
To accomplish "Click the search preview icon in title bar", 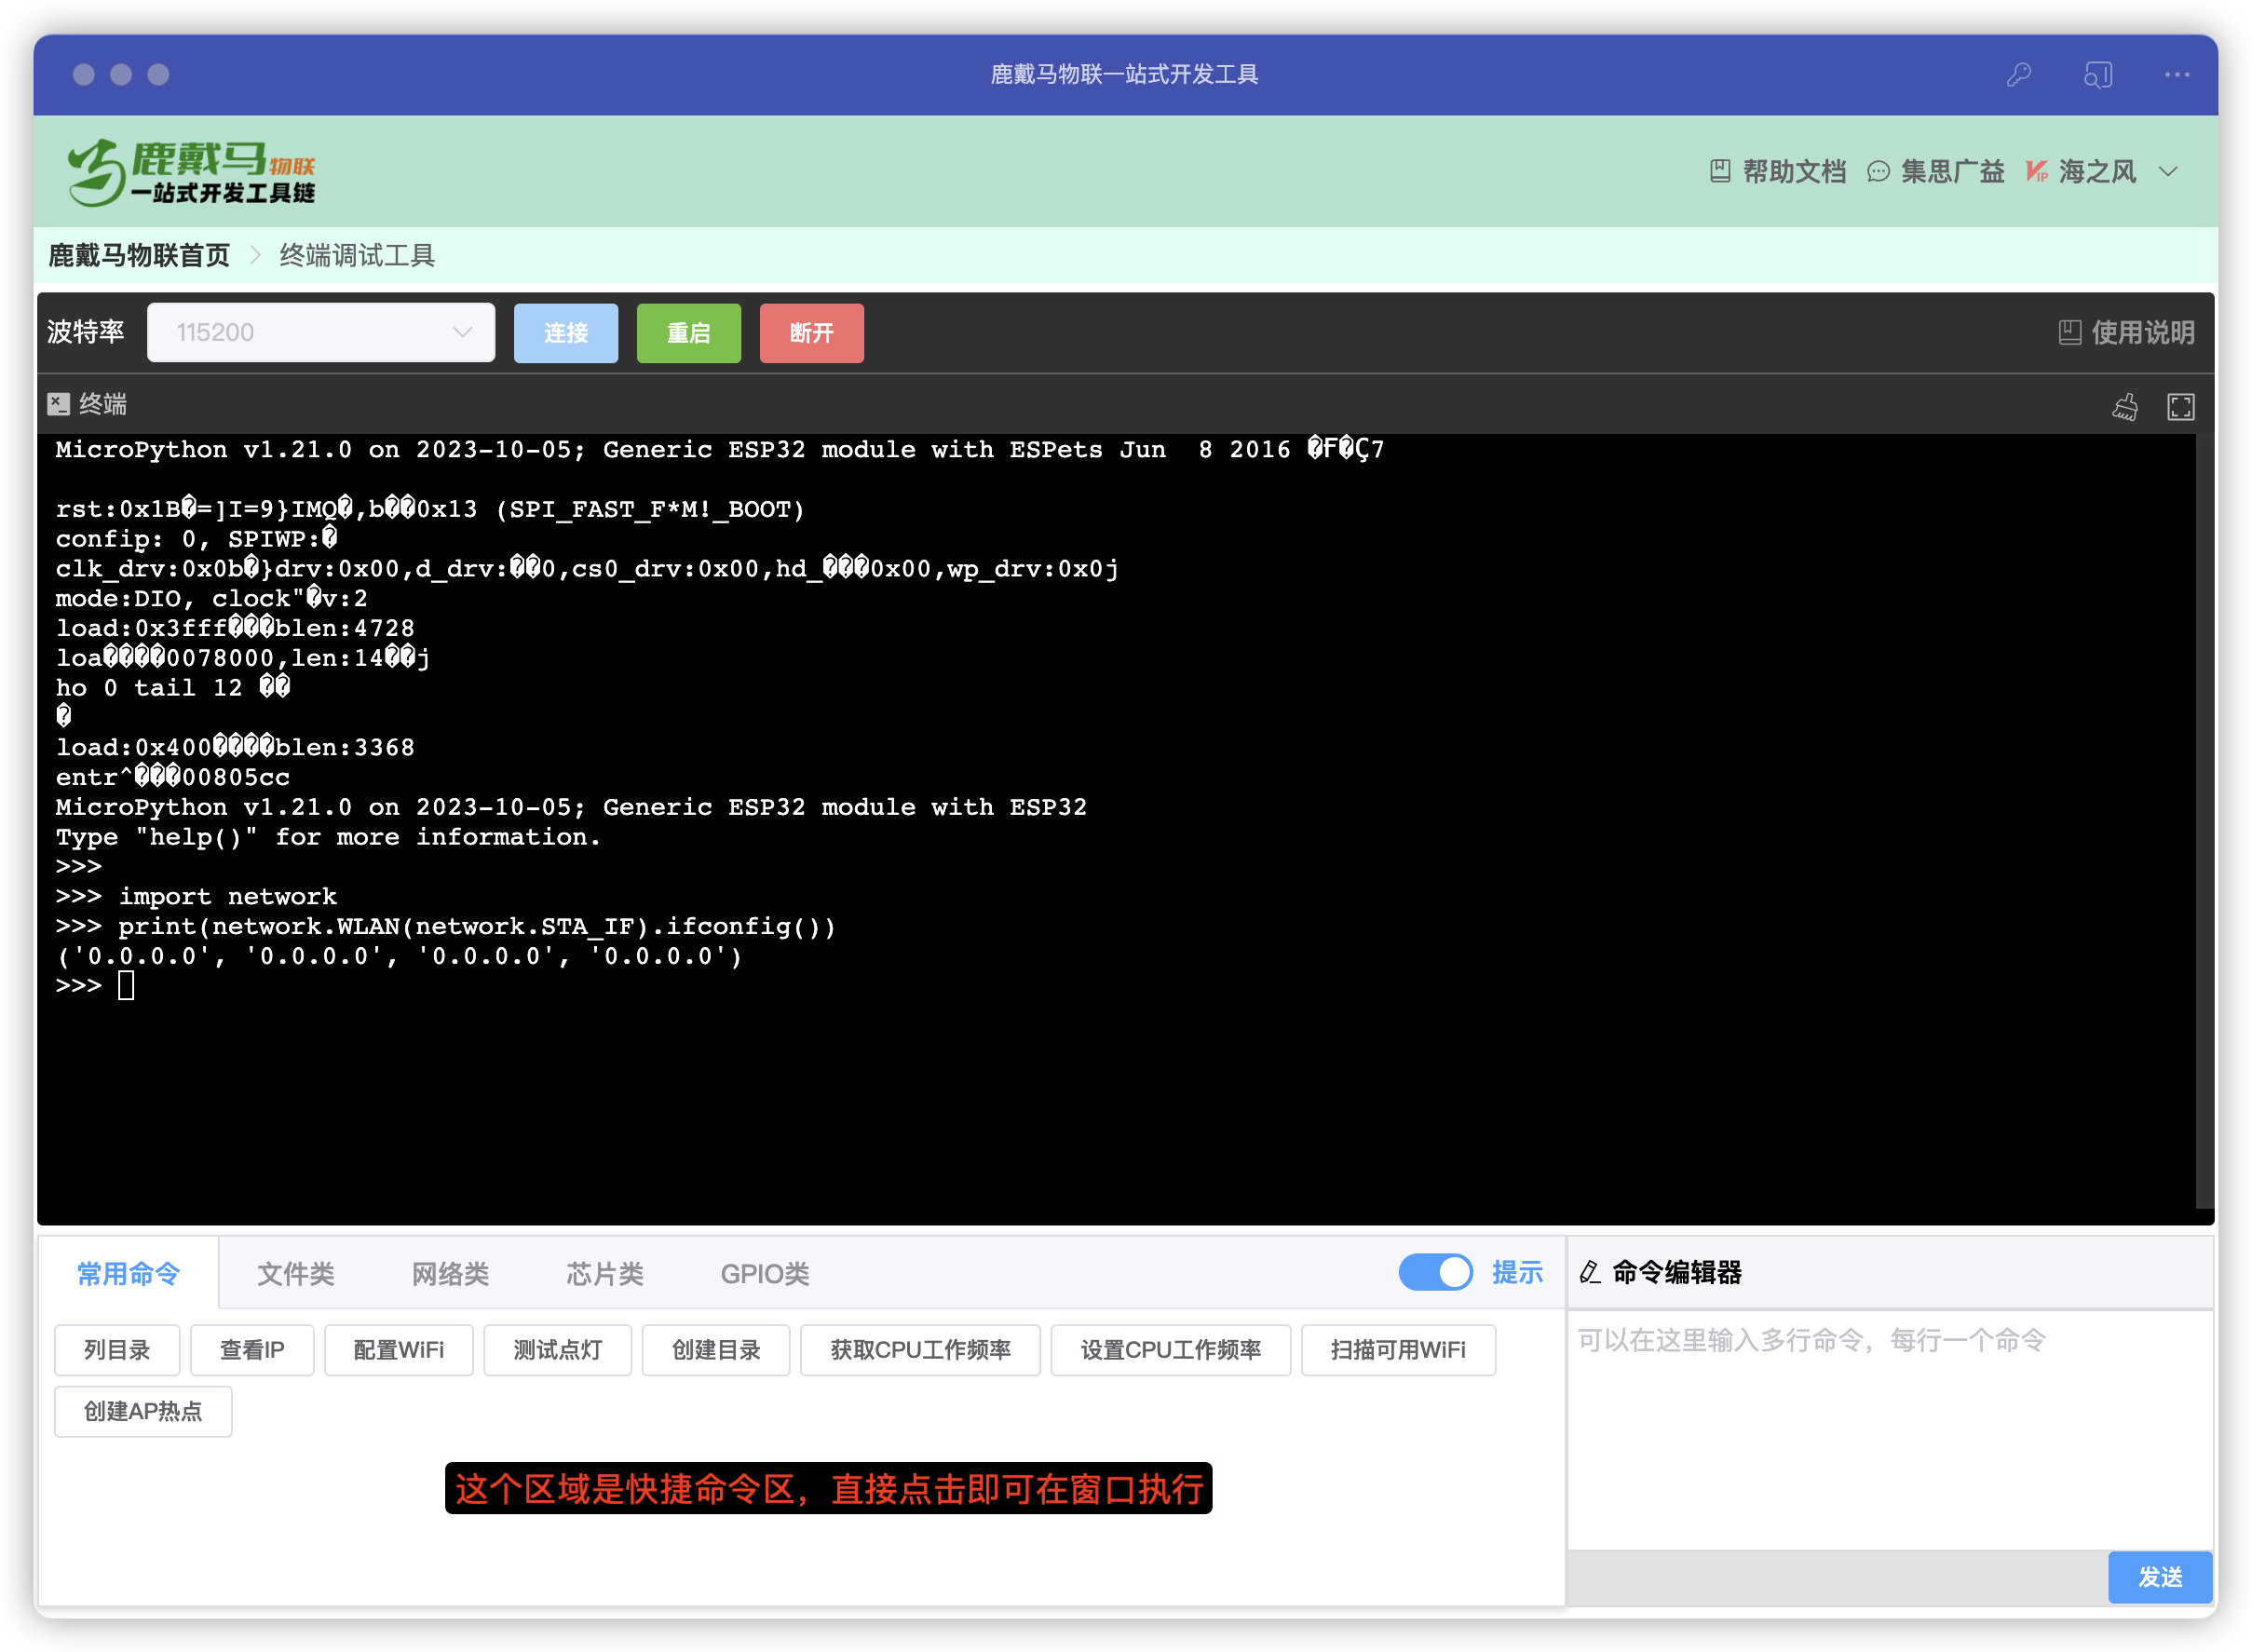I will click(x=2098, y=74).
